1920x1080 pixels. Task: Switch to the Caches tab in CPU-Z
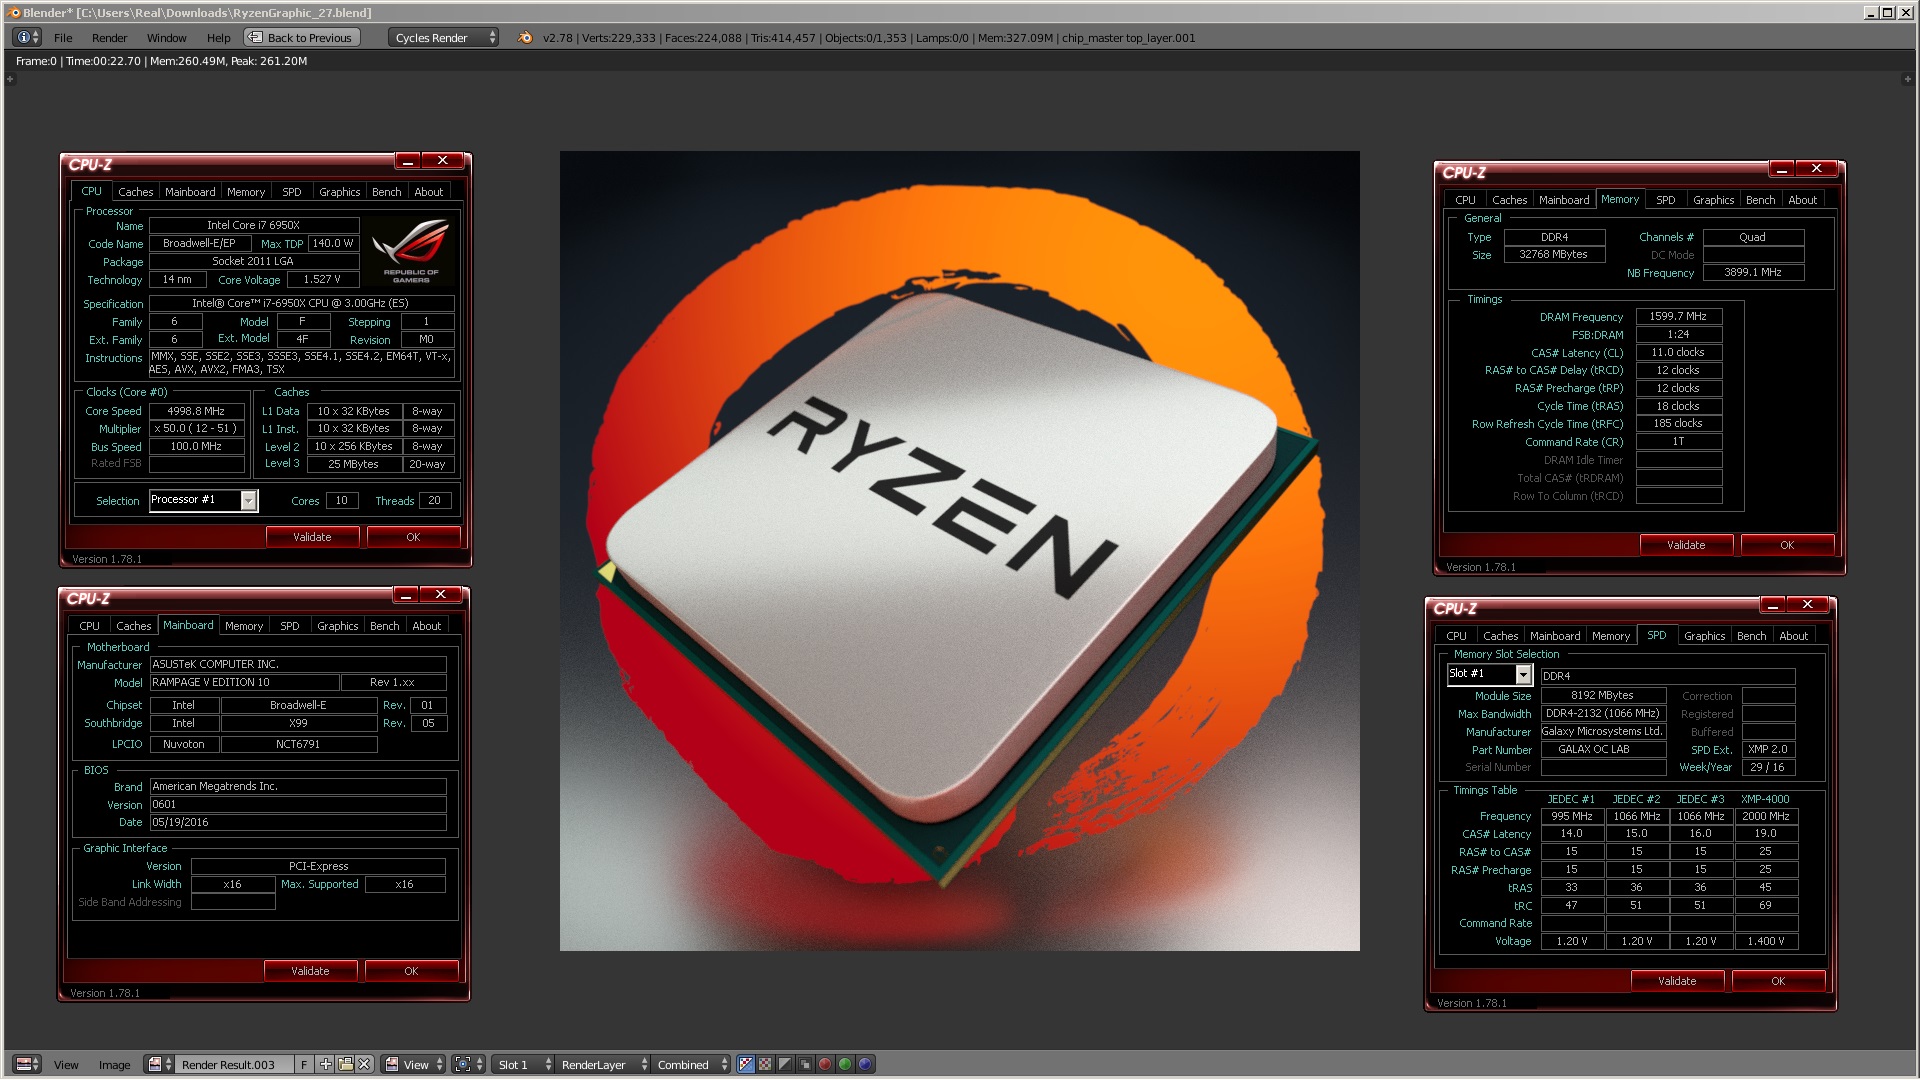click(135, 192)
